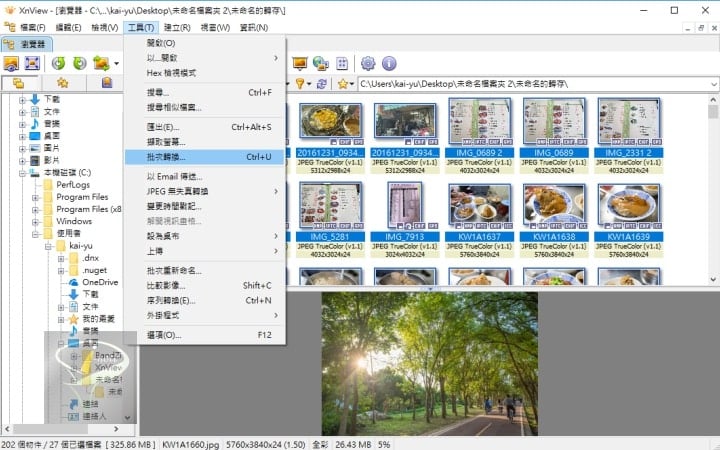720x450 pixels.
Task: Expand the Windows folder node
Action: [35, 222]
